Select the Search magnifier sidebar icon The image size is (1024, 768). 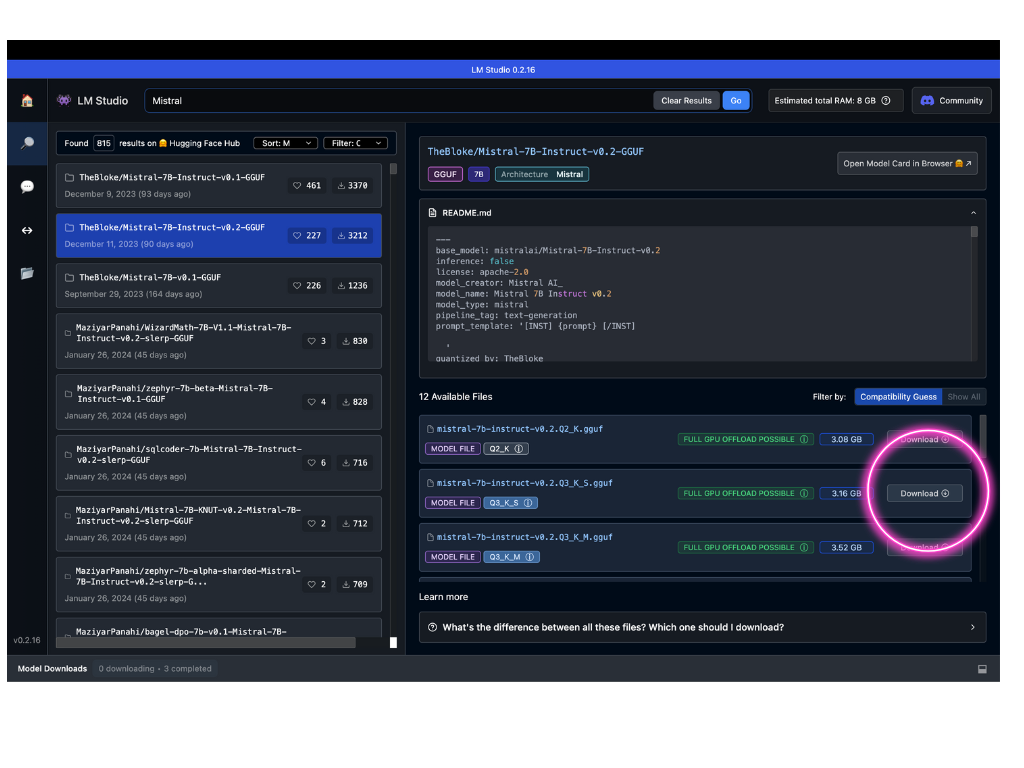27,143
